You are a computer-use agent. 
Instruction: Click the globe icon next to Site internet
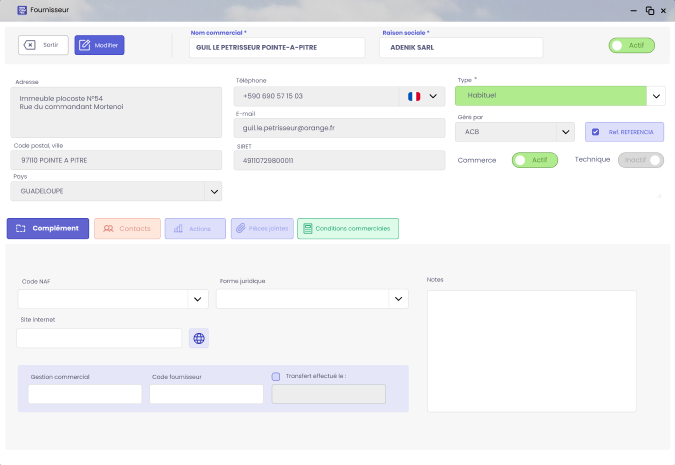(199, 338)
